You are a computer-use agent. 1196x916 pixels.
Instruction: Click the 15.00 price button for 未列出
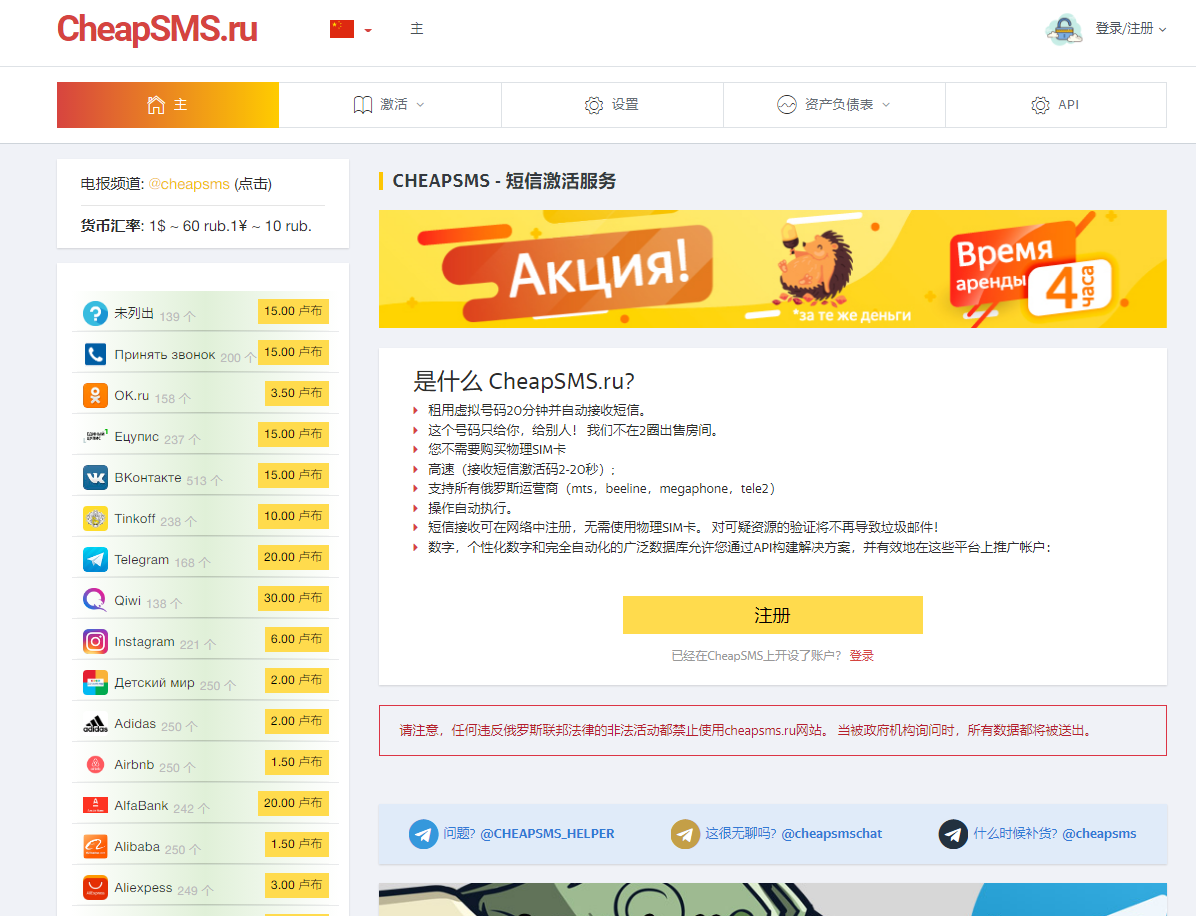[293, 311]
